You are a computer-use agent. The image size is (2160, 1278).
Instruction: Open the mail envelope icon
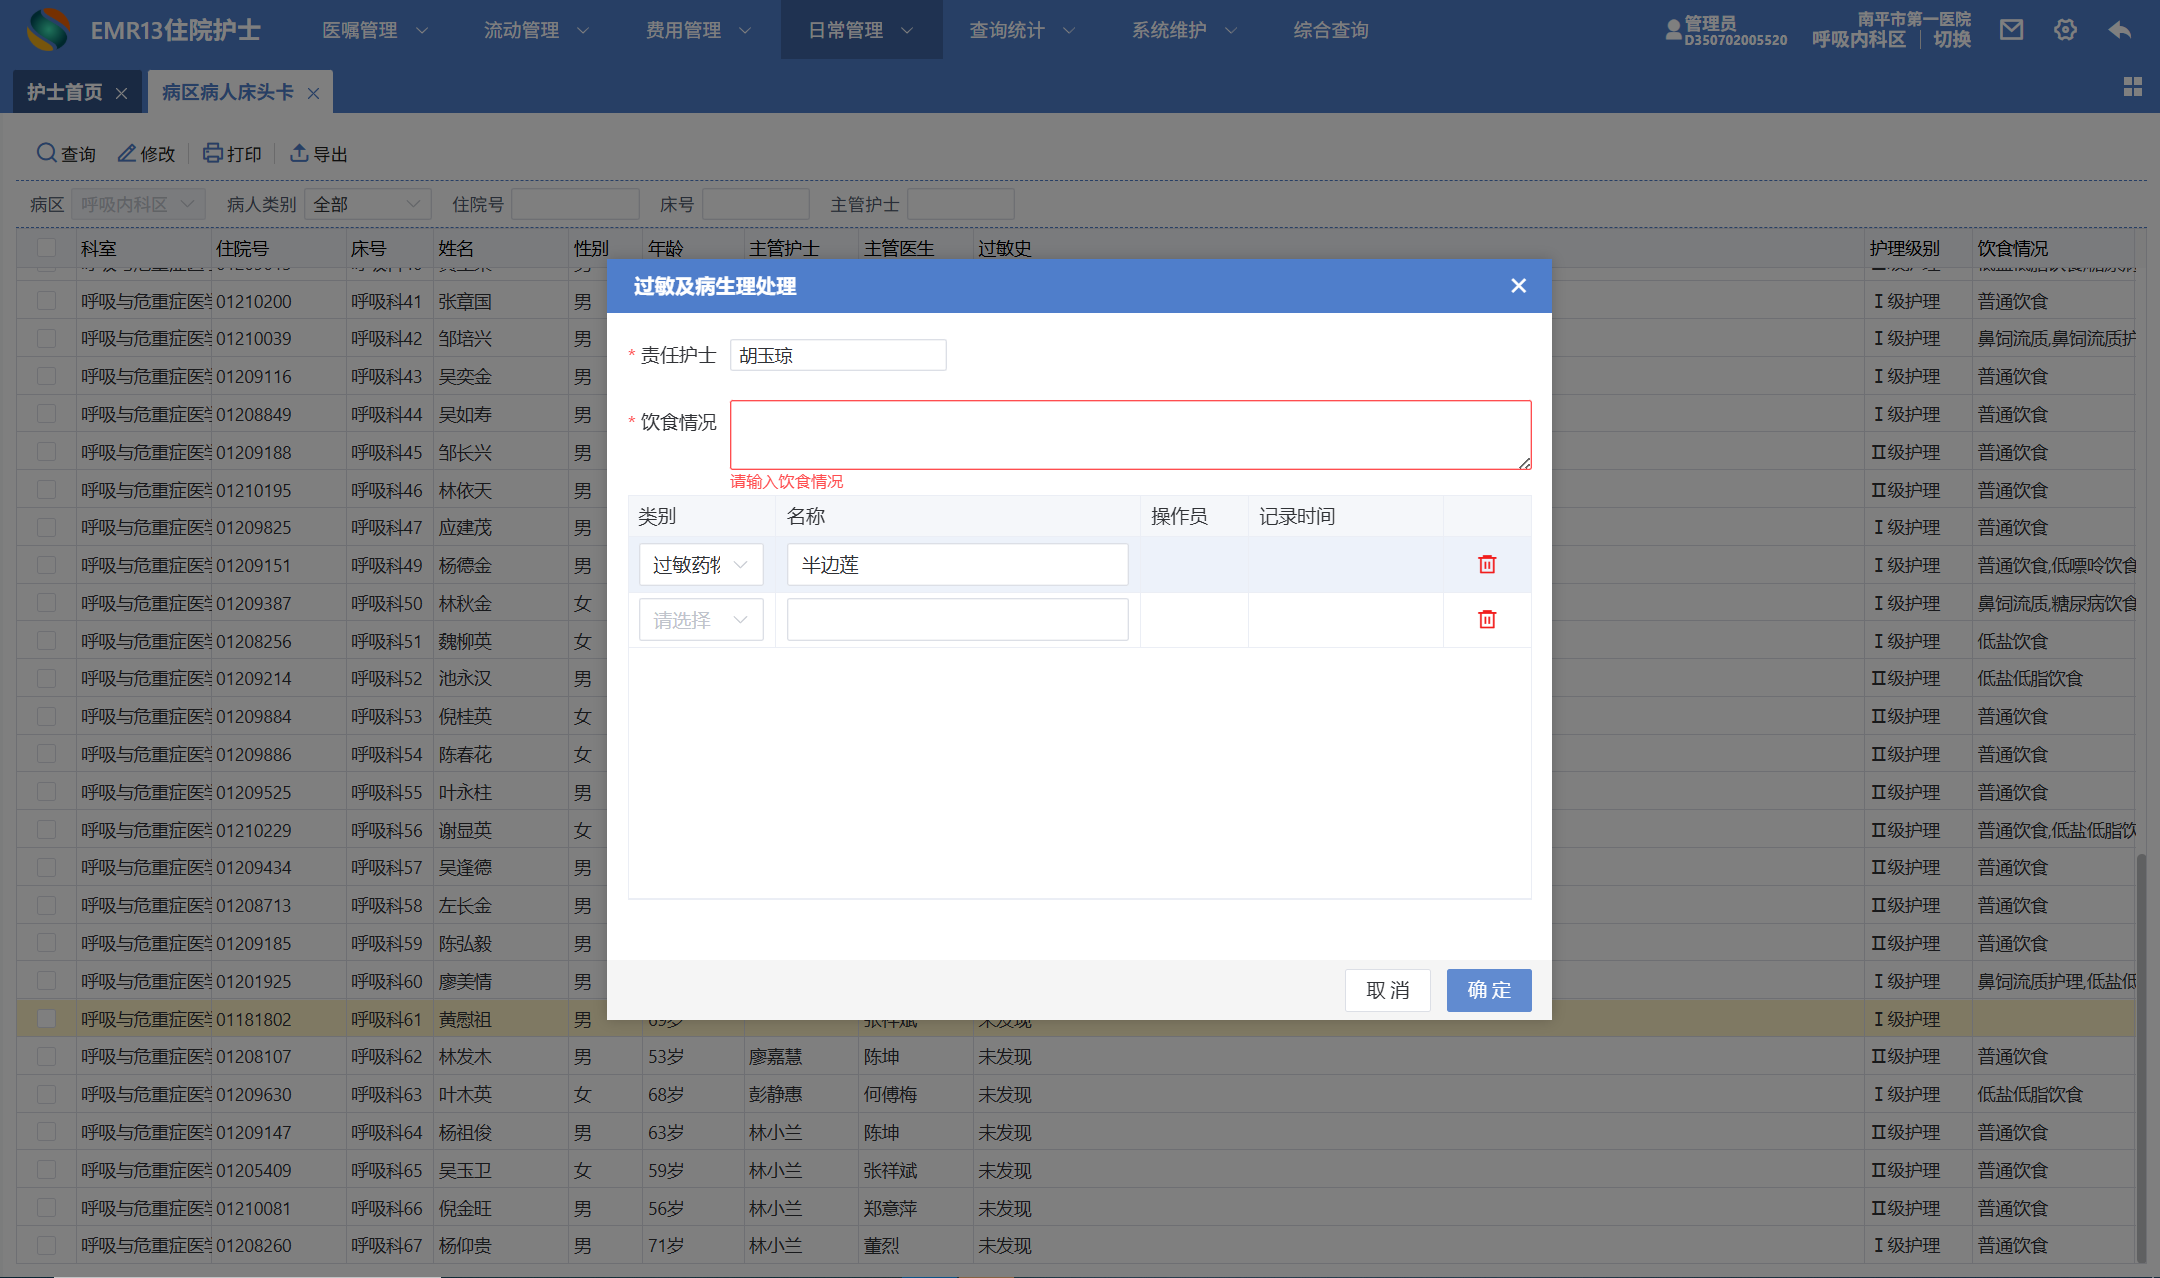click(2011, 30)
